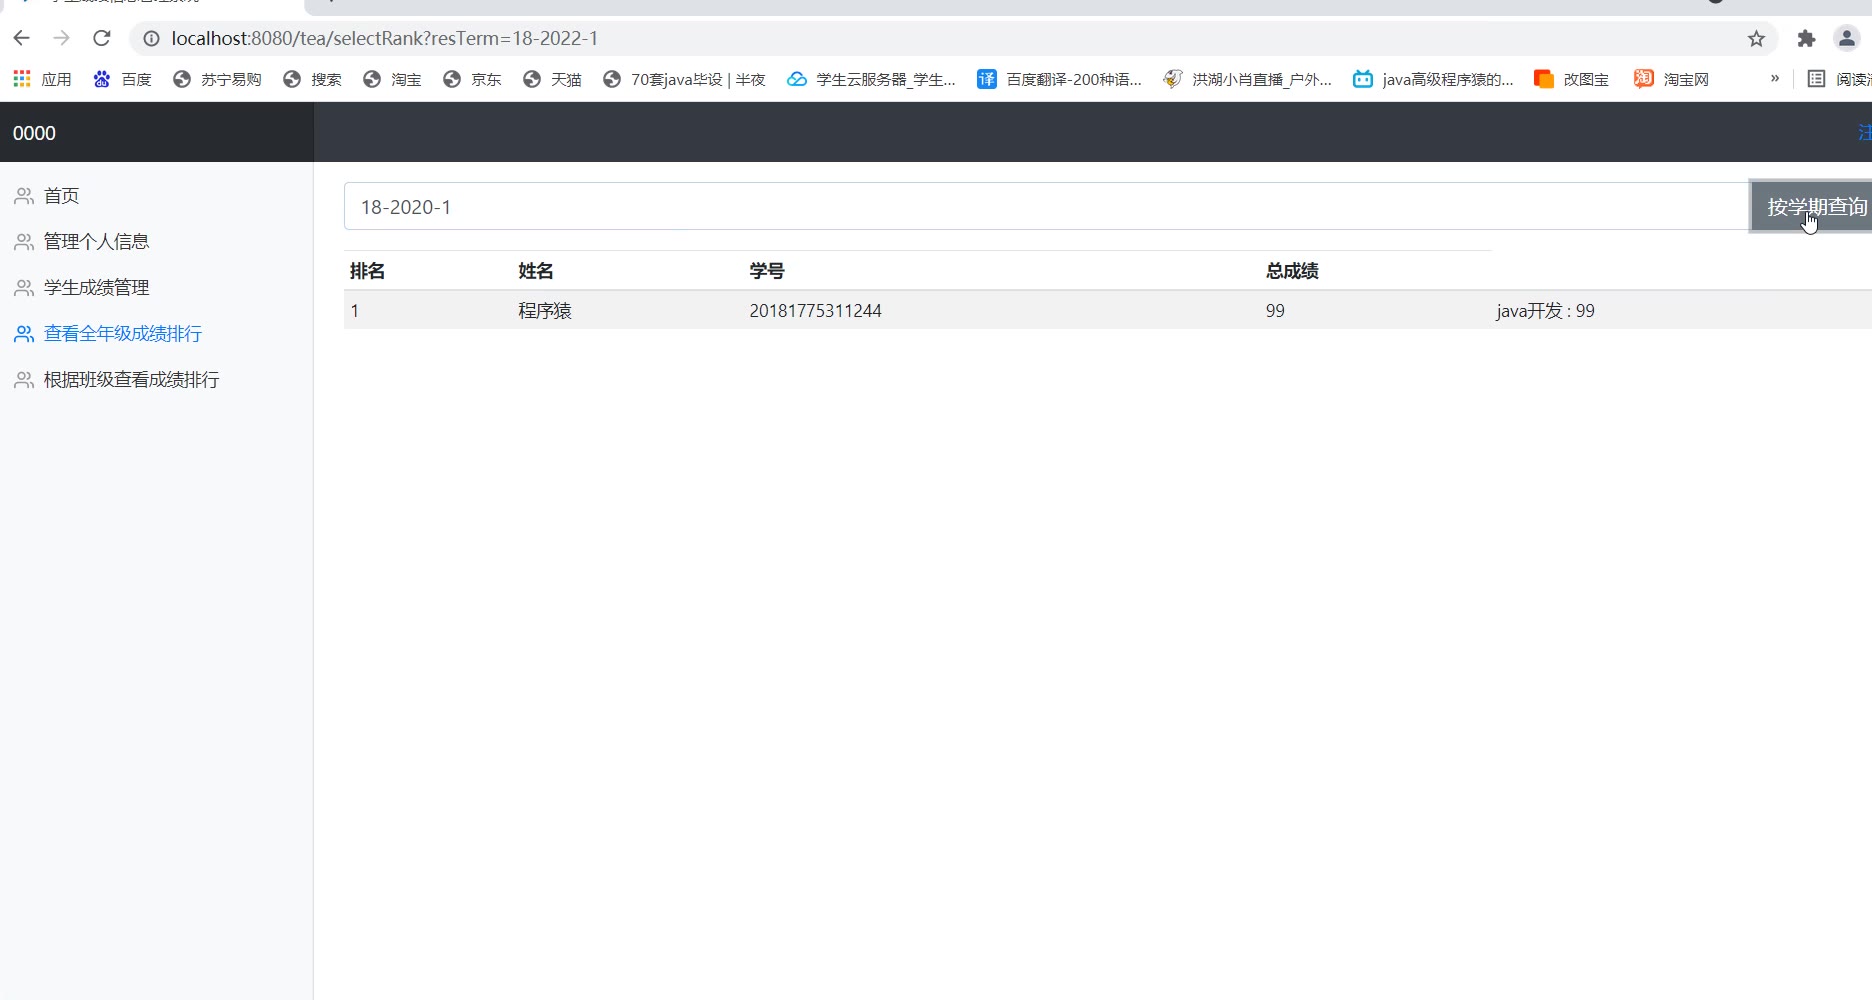Click the student number 20181775311244
Screen dimensions: 1872x1000
[x=816, y=311]
